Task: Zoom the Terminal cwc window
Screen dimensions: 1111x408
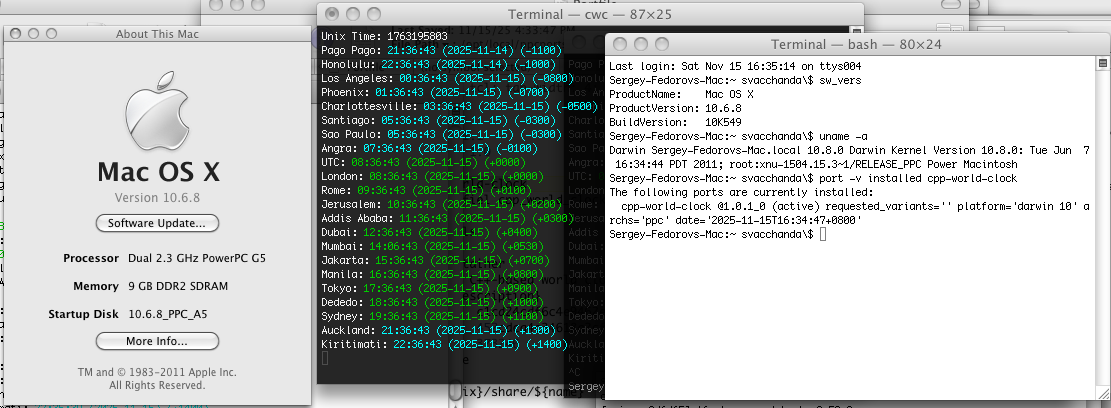Action: [x=373, y=14]
